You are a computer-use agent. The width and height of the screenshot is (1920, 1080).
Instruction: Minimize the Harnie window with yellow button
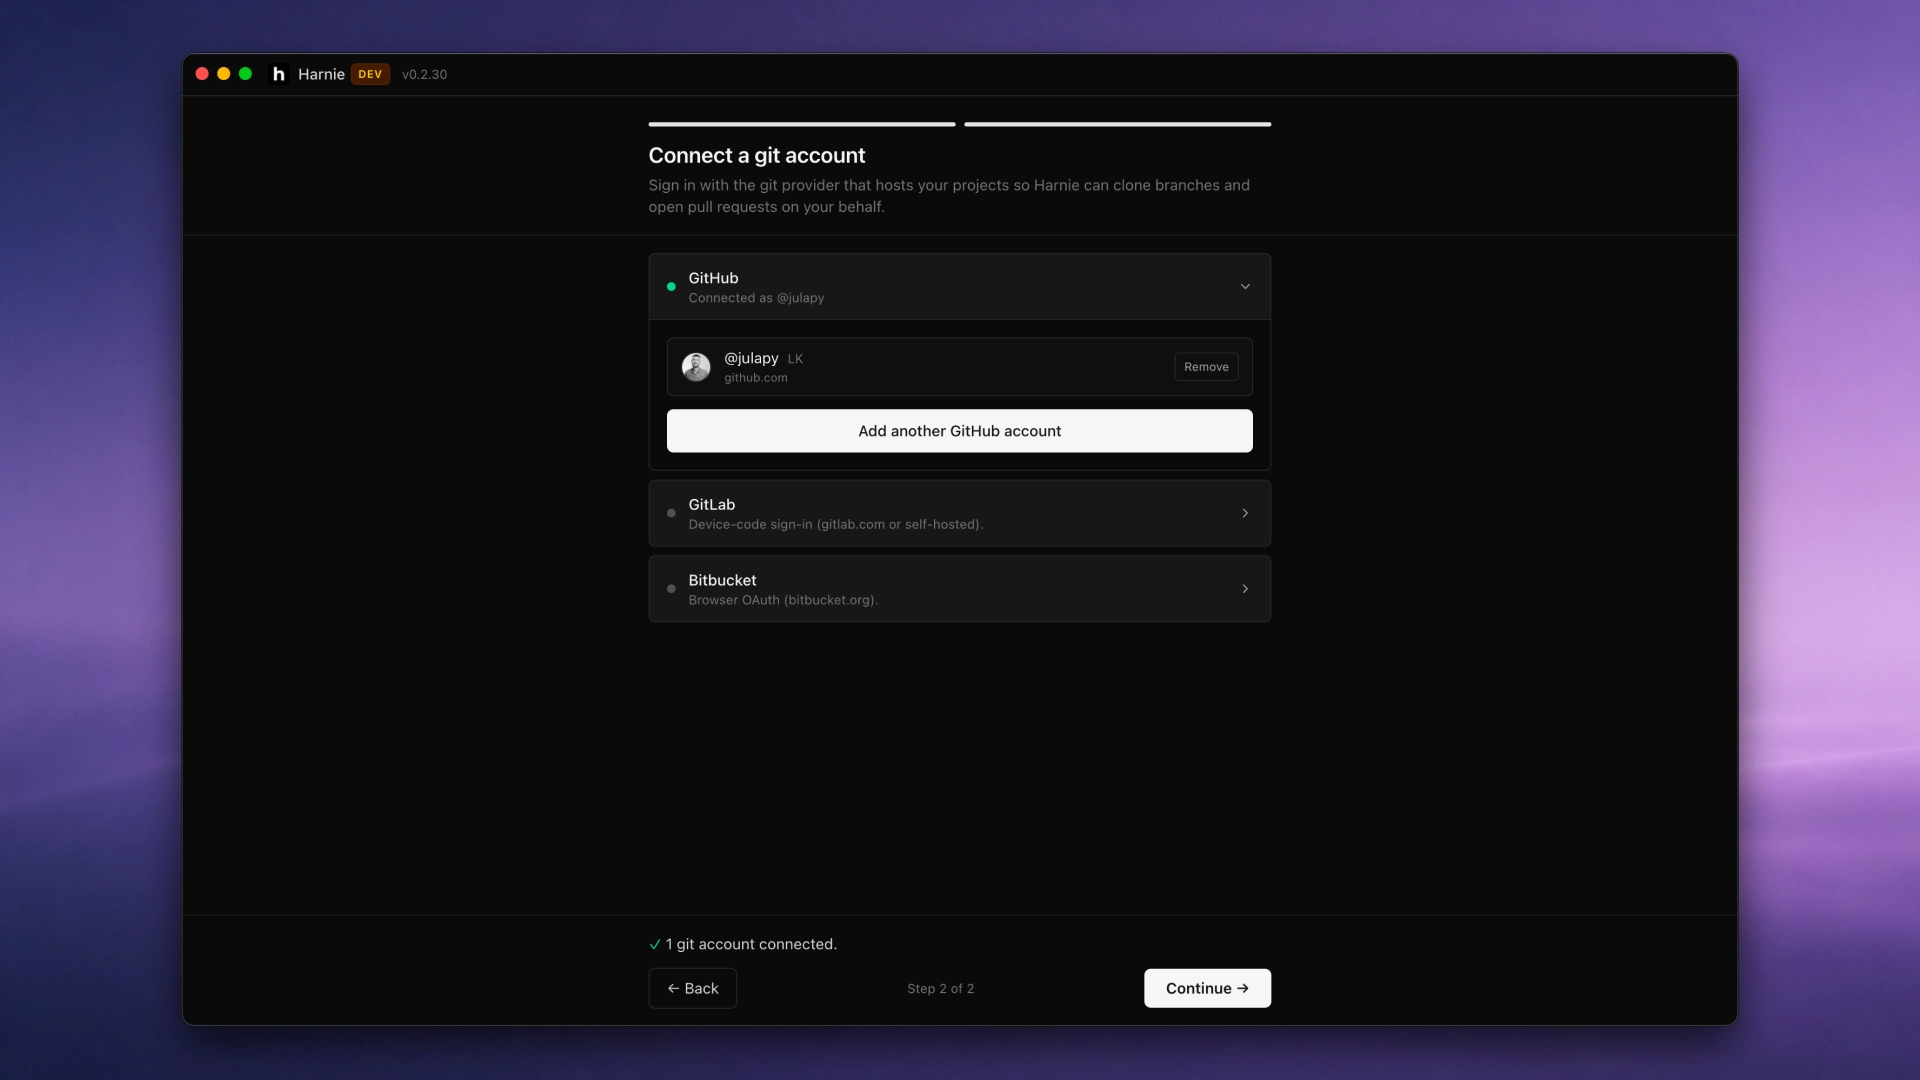tap(224, 74)
